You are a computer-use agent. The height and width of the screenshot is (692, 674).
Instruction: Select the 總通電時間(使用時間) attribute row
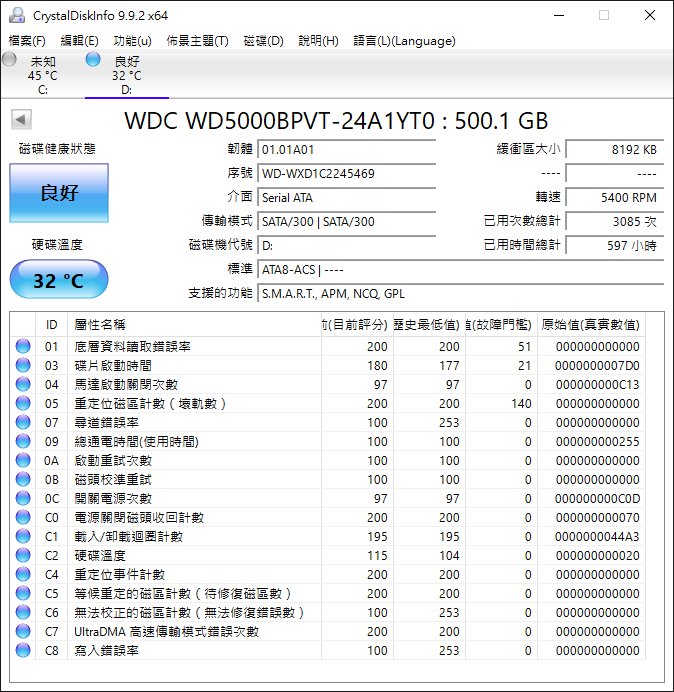pos(328,441)
